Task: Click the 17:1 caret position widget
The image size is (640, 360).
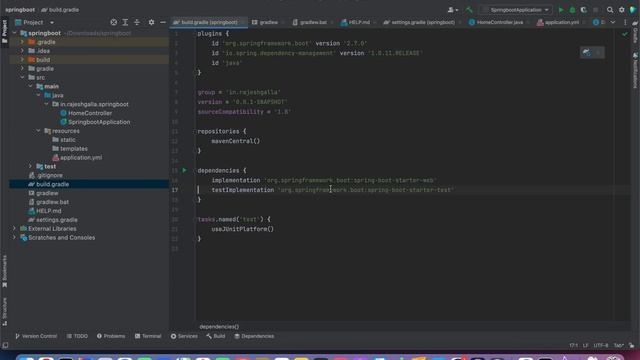Action: (573, 345)
